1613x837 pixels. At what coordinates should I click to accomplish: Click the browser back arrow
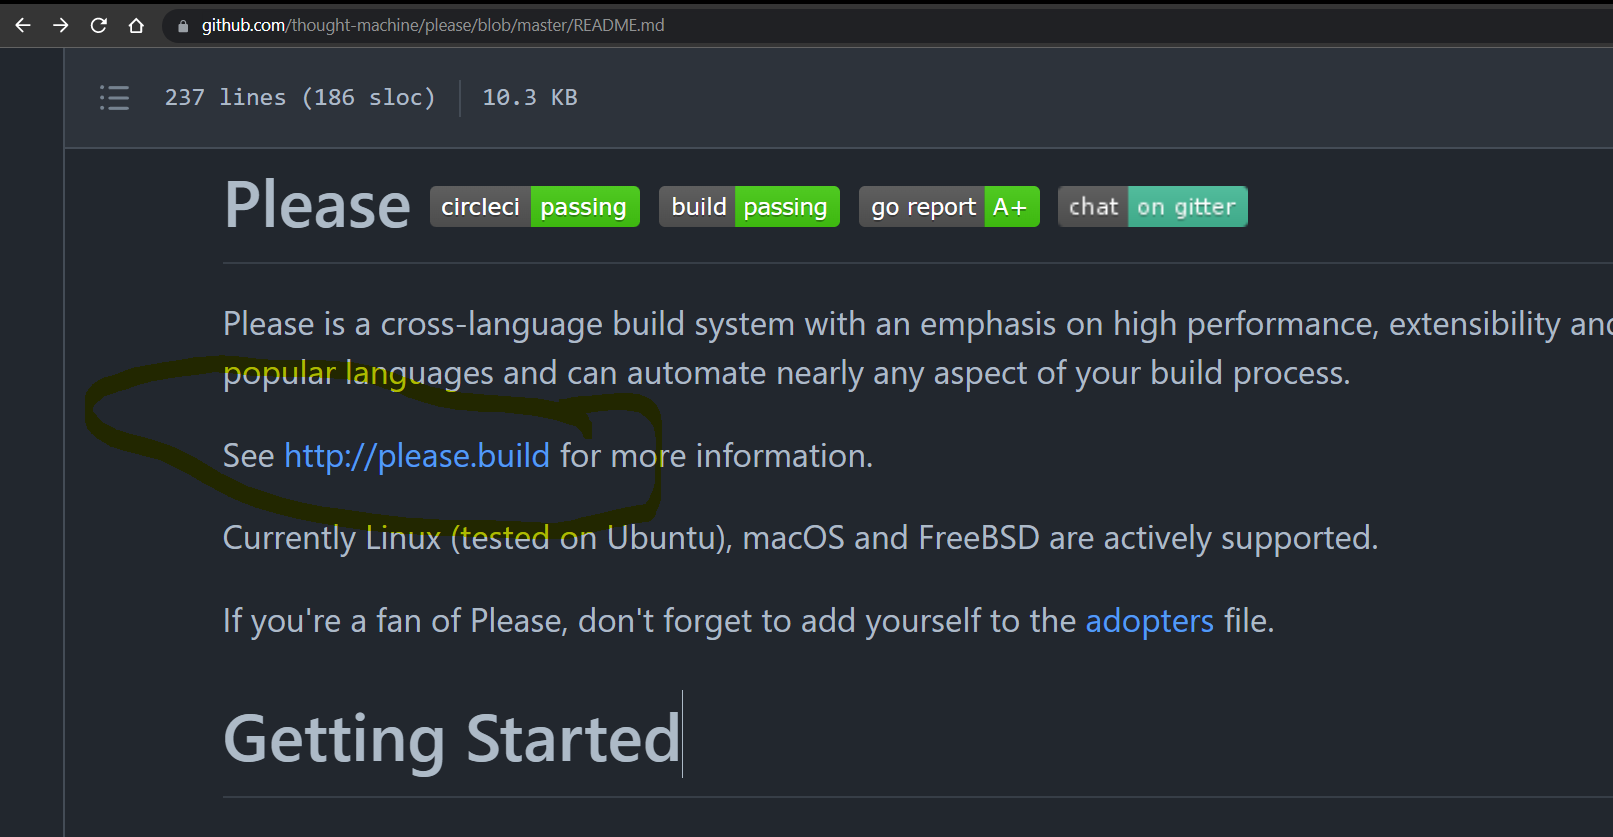(x=21, y=25)
